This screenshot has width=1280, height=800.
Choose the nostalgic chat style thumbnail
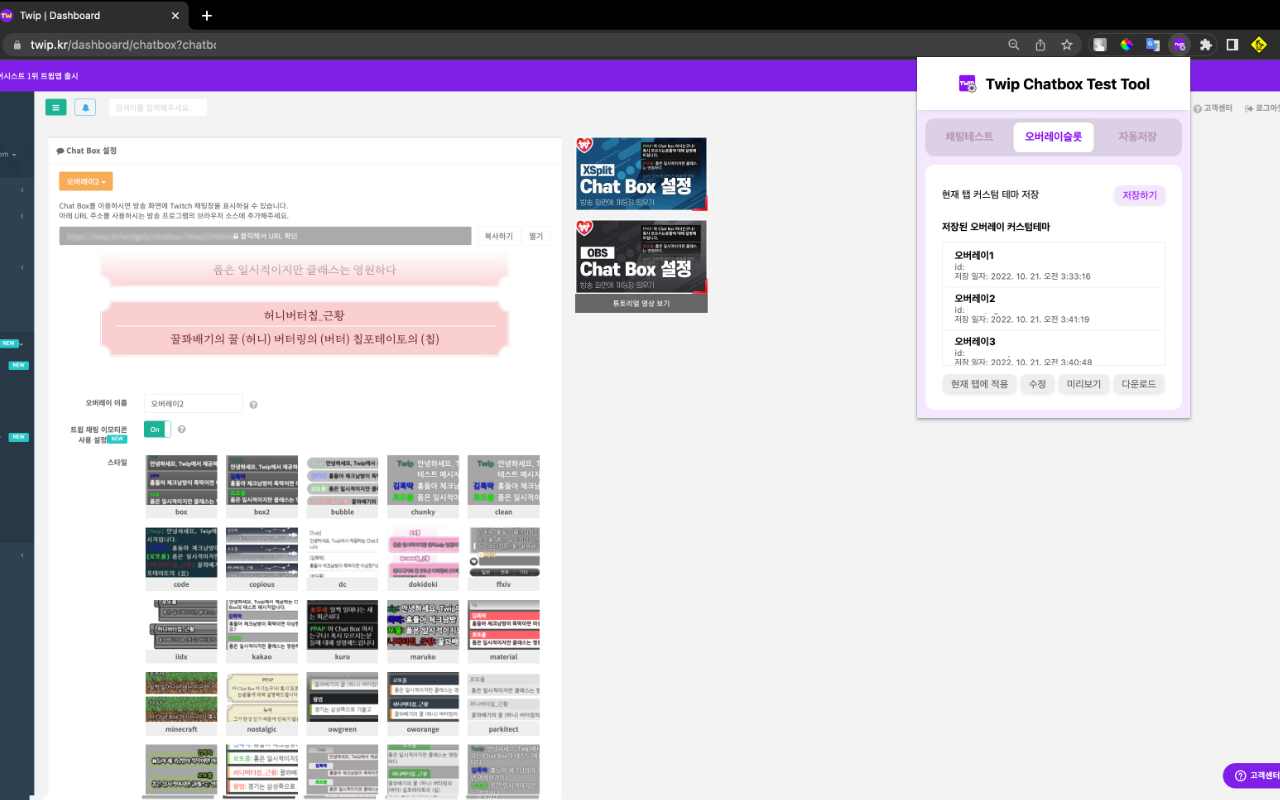[x=262, y=704]
